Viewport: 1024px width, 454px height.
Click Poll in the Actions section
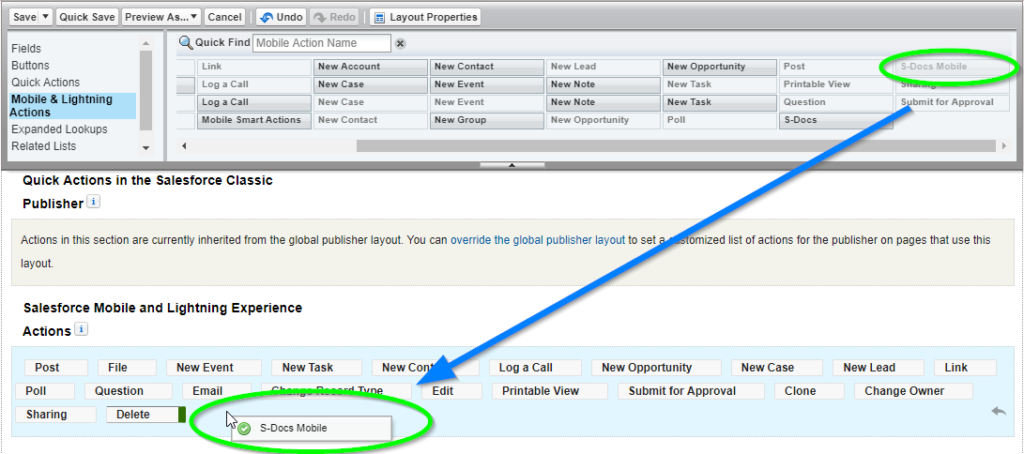(x=45, y=391)
